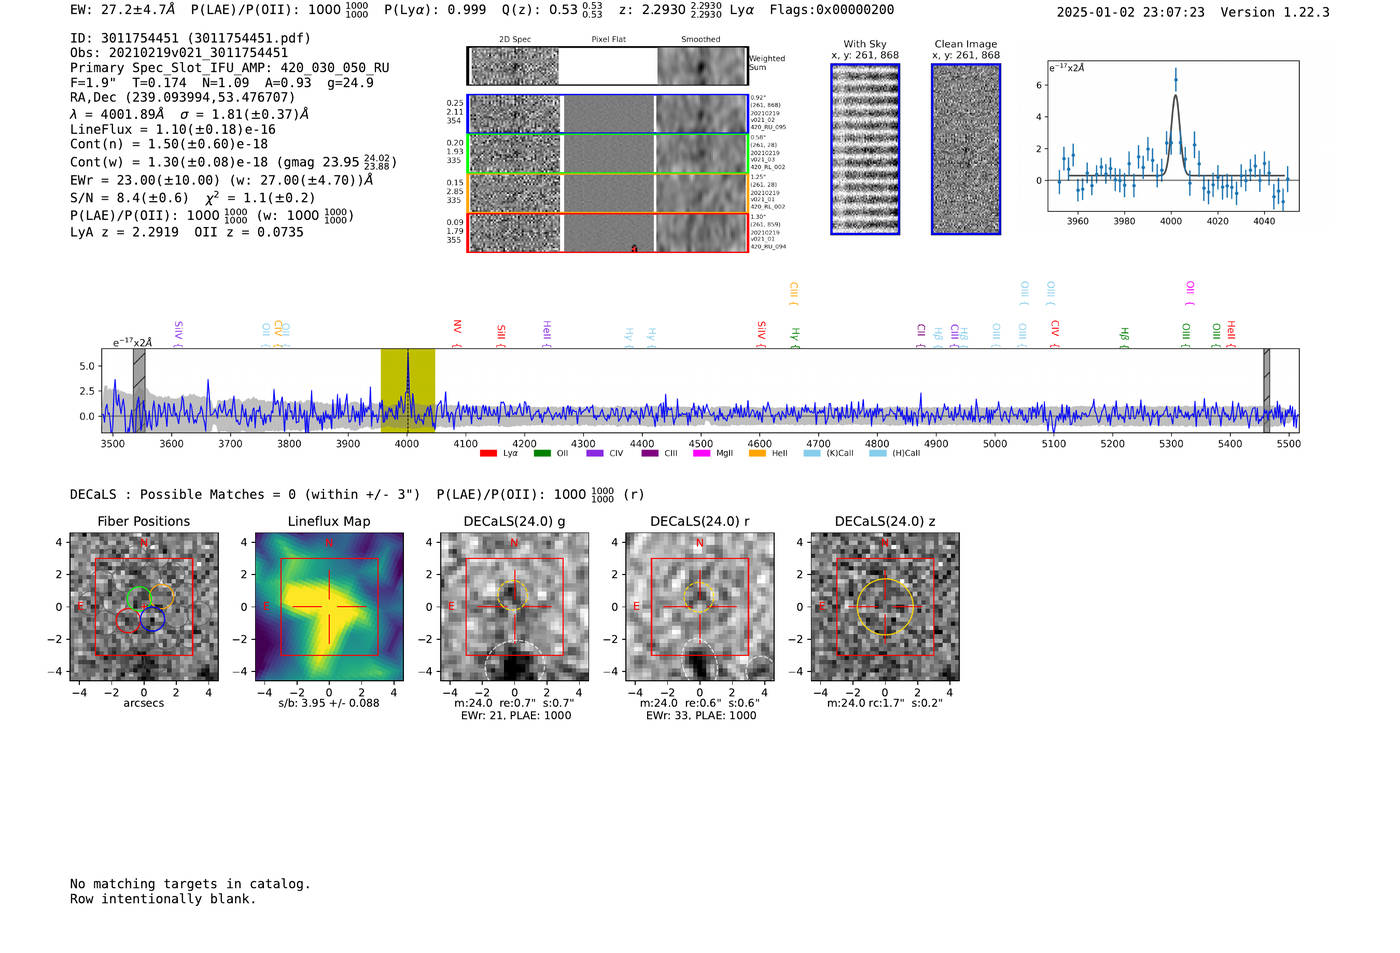Select the LyA z = 2.2919 text
This screenshot has width=1400, height=953.
[x=124, y=232]
